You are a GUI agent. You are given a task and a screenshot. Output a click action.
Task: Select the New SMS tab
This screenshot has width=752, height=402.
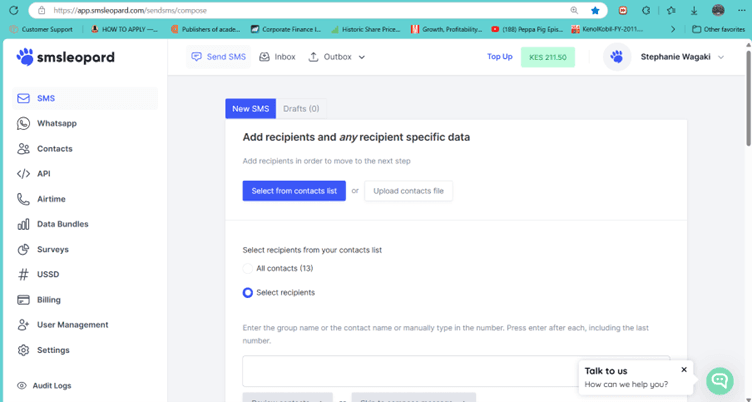pos(250,109)
